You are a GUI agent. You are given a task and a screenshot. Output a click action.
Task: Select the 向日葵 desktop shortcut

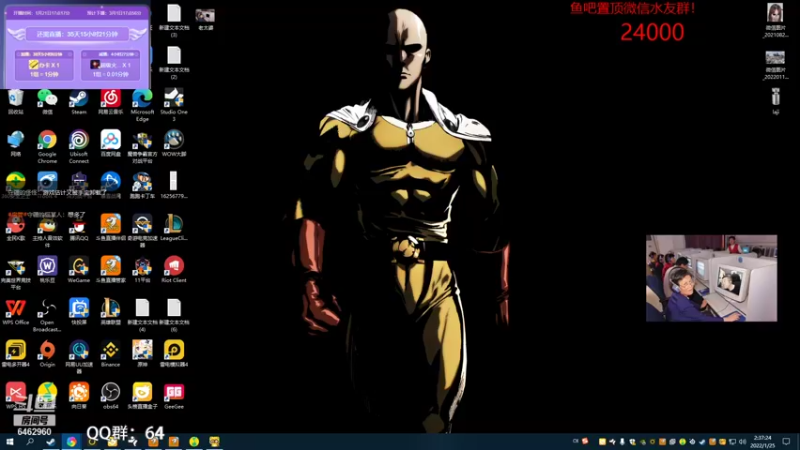pyautogui.click(x=79, y=396)
